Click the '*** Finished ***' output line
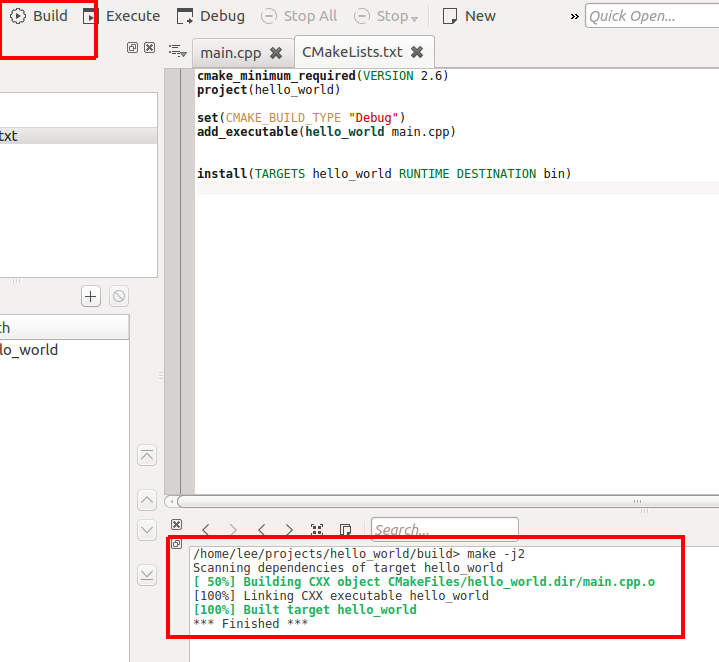This screenshot has height=662, width=719. (251, 624)
